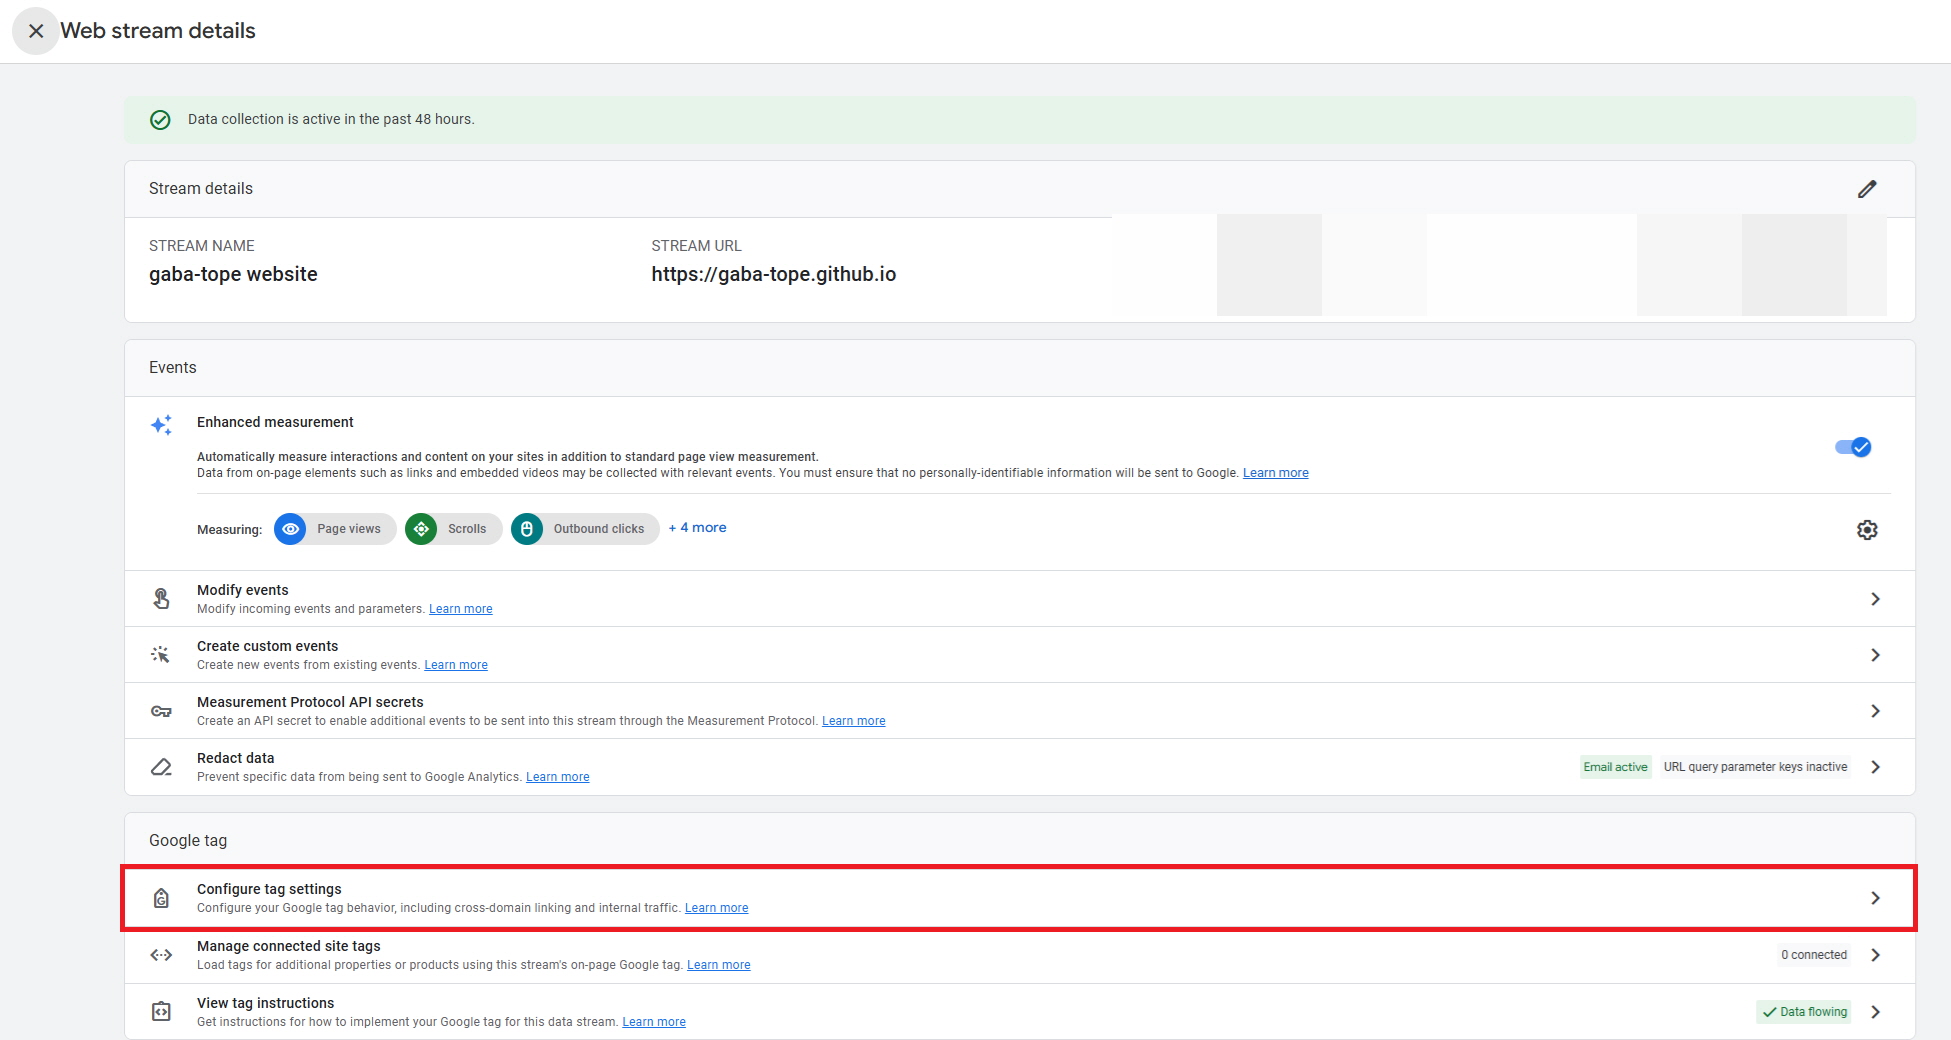Viewport: 1951px width, 1040px height.
Task: Click the Google tag section header
Action: pyautogui.click(x=188, y=841)
